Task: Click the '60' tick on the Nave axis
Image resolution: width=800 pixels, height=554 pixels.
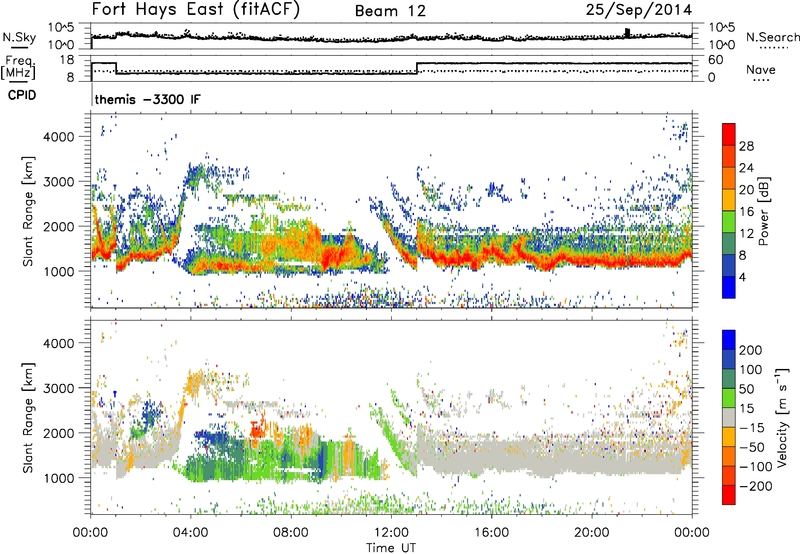Action: [x=716, y=60]
